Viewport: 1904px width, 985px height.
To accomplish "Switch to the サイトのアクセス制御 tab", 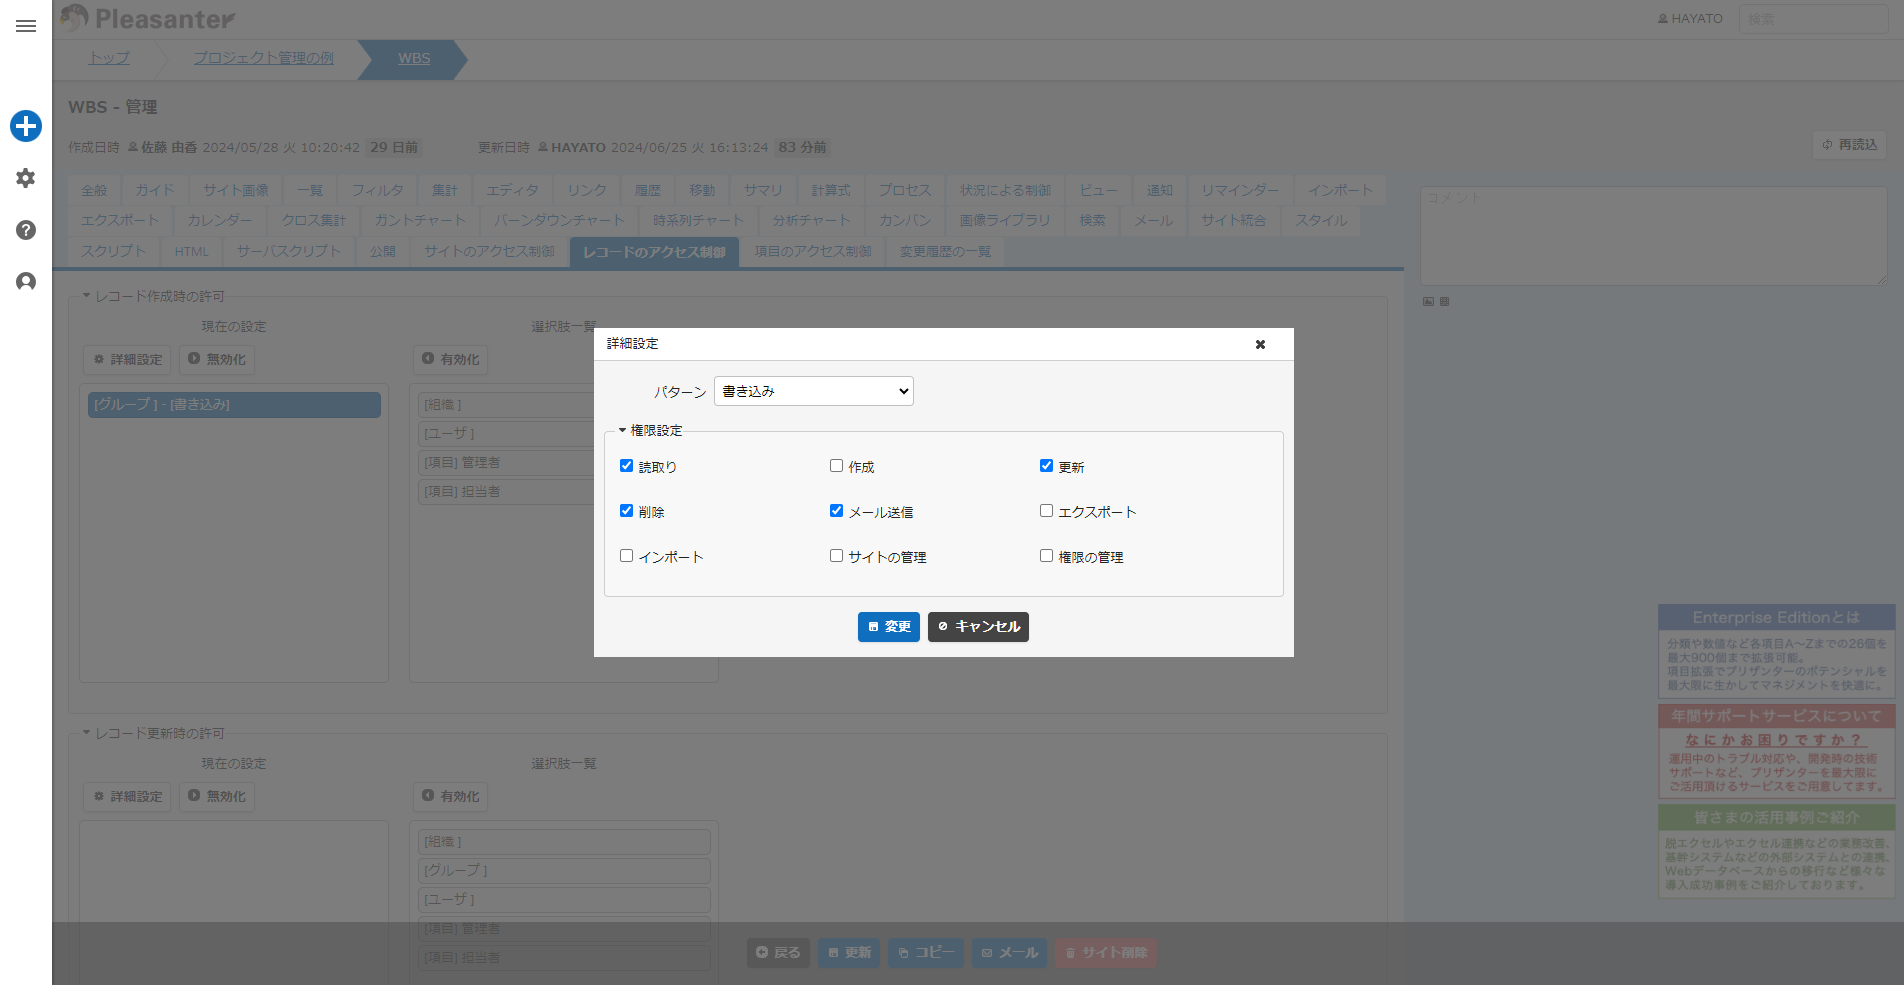I will (489, 251).
